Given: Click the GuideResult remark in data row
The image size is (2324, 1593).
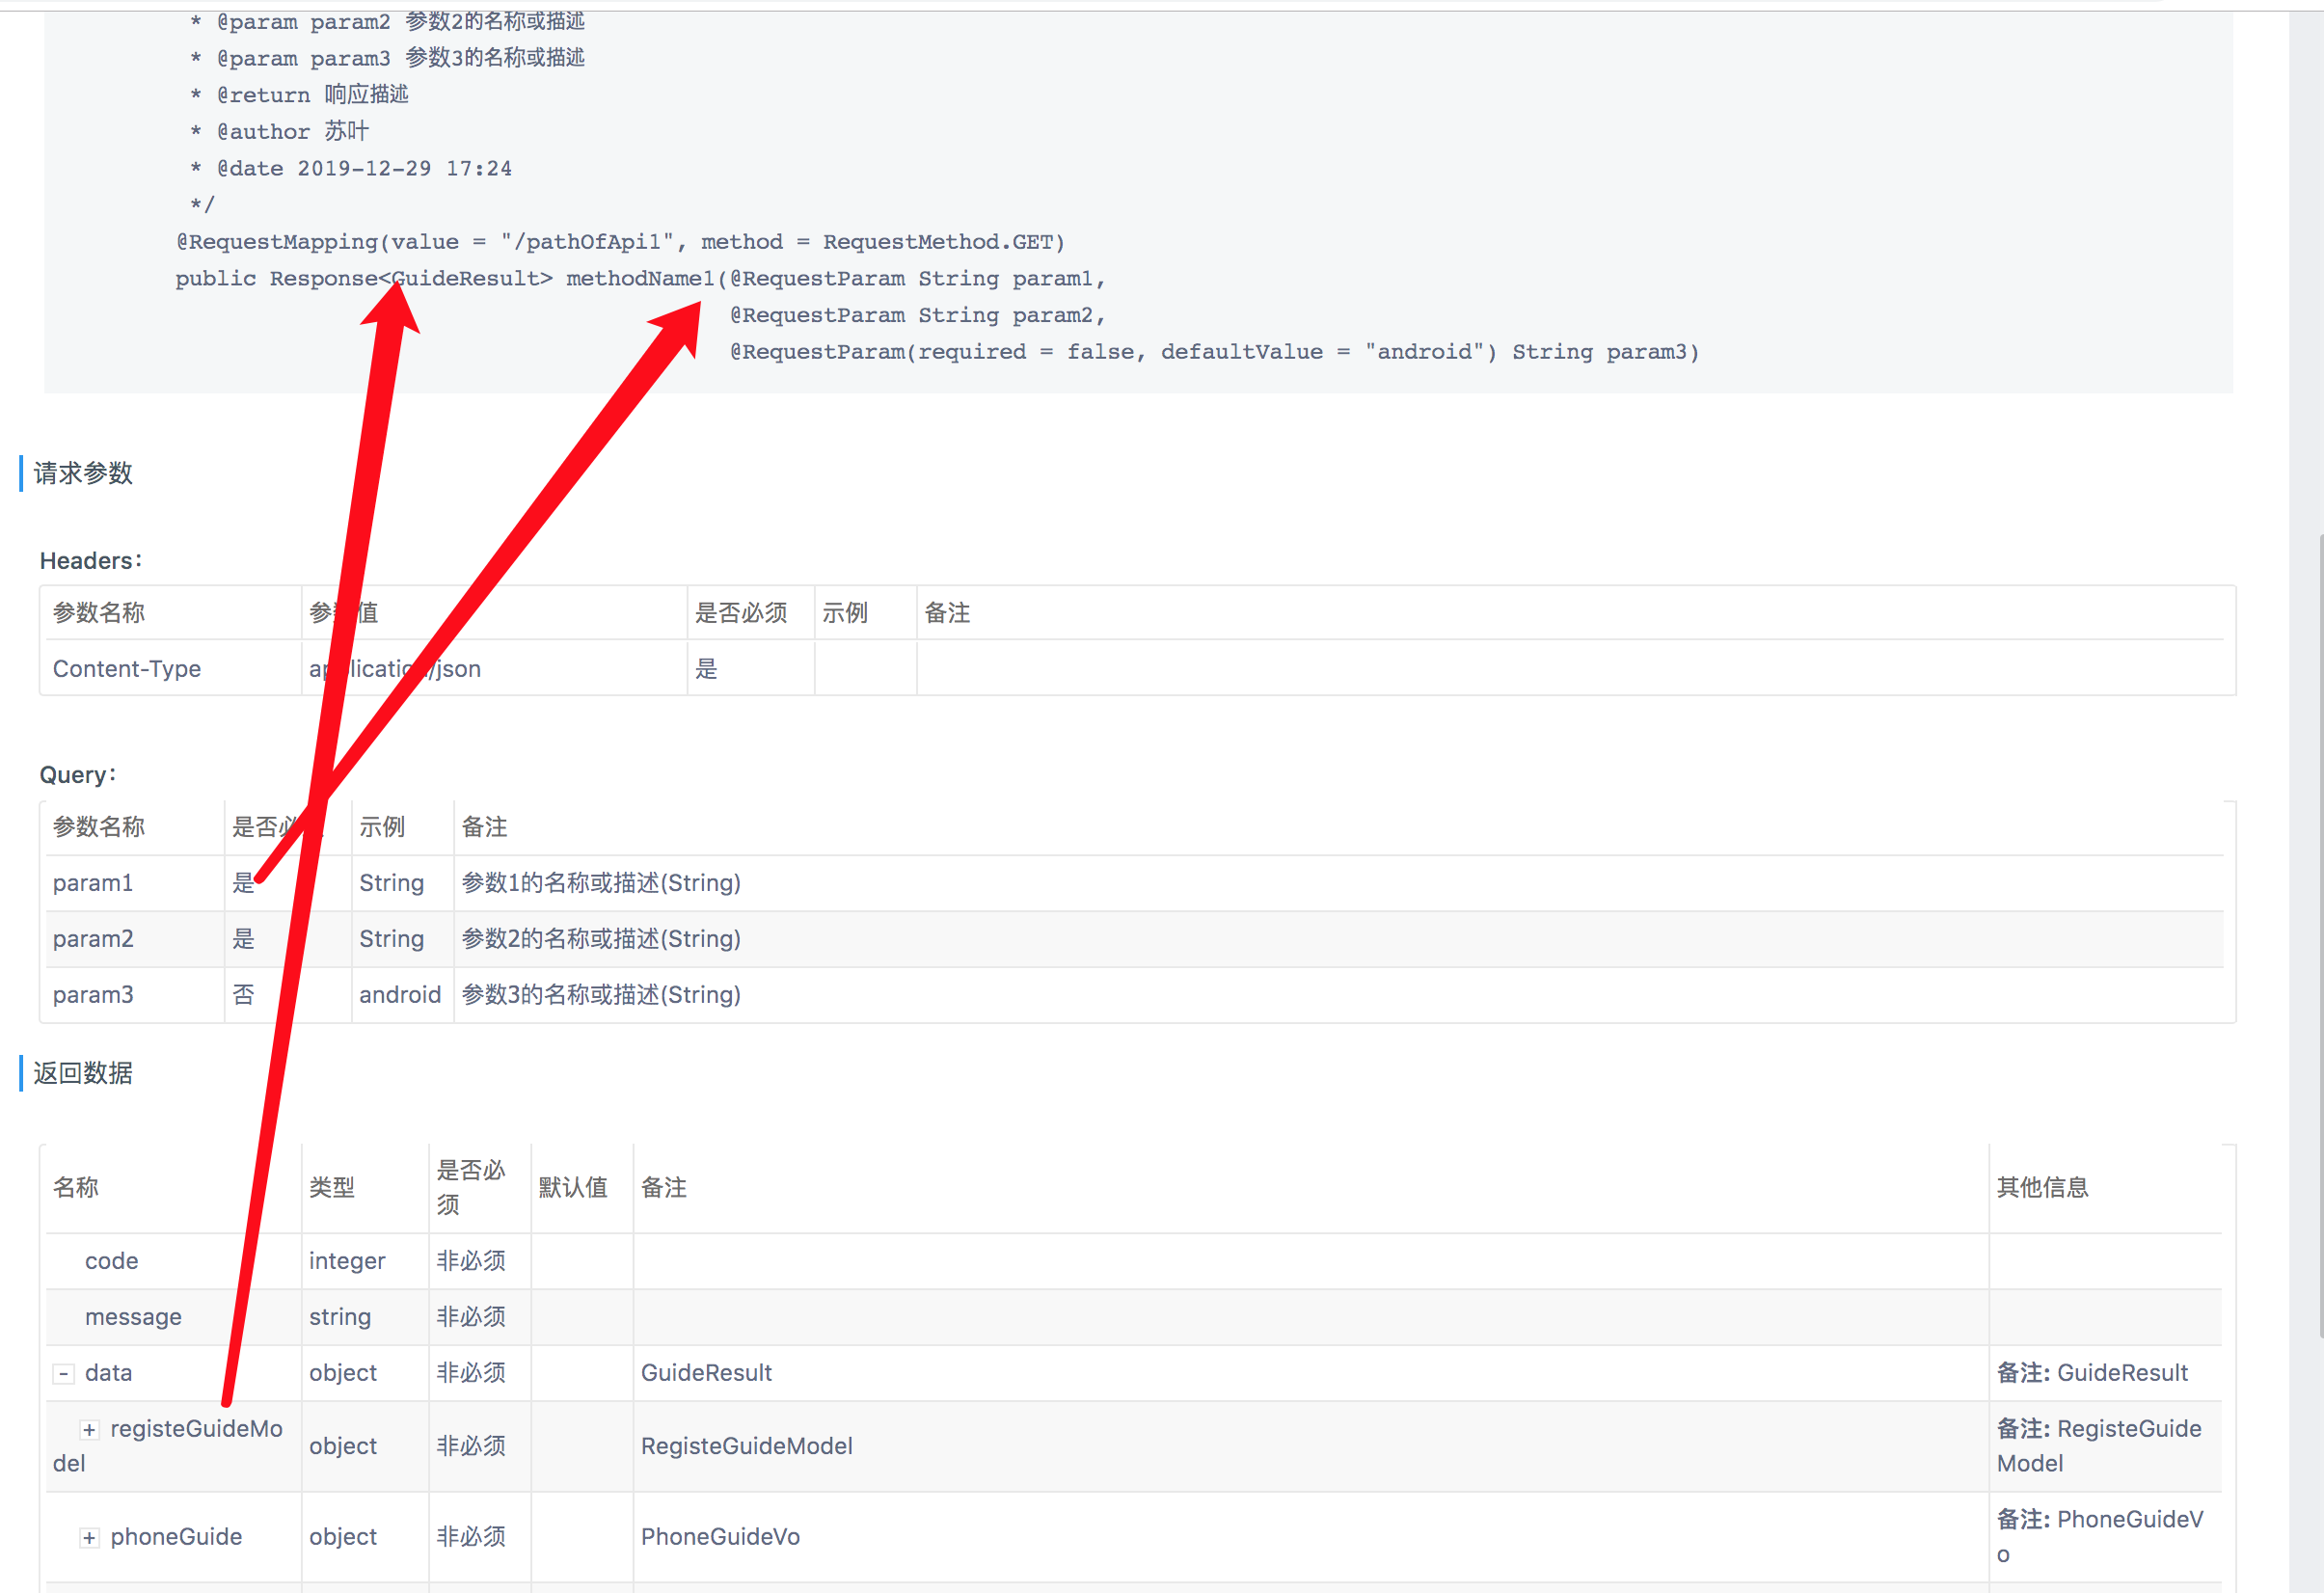Looking at the screenshot, I should click(x=707, y=1373).
